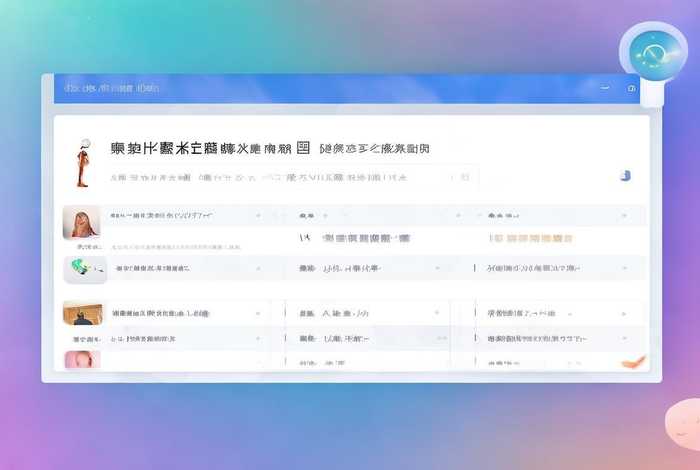
Task: Click the round blue globe icon above the window
Action: [x=654, y=53]
